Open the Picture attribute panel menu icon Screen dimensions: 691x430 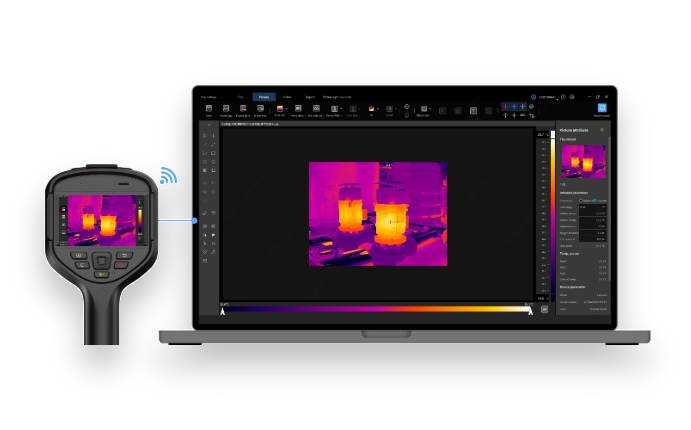602,130
